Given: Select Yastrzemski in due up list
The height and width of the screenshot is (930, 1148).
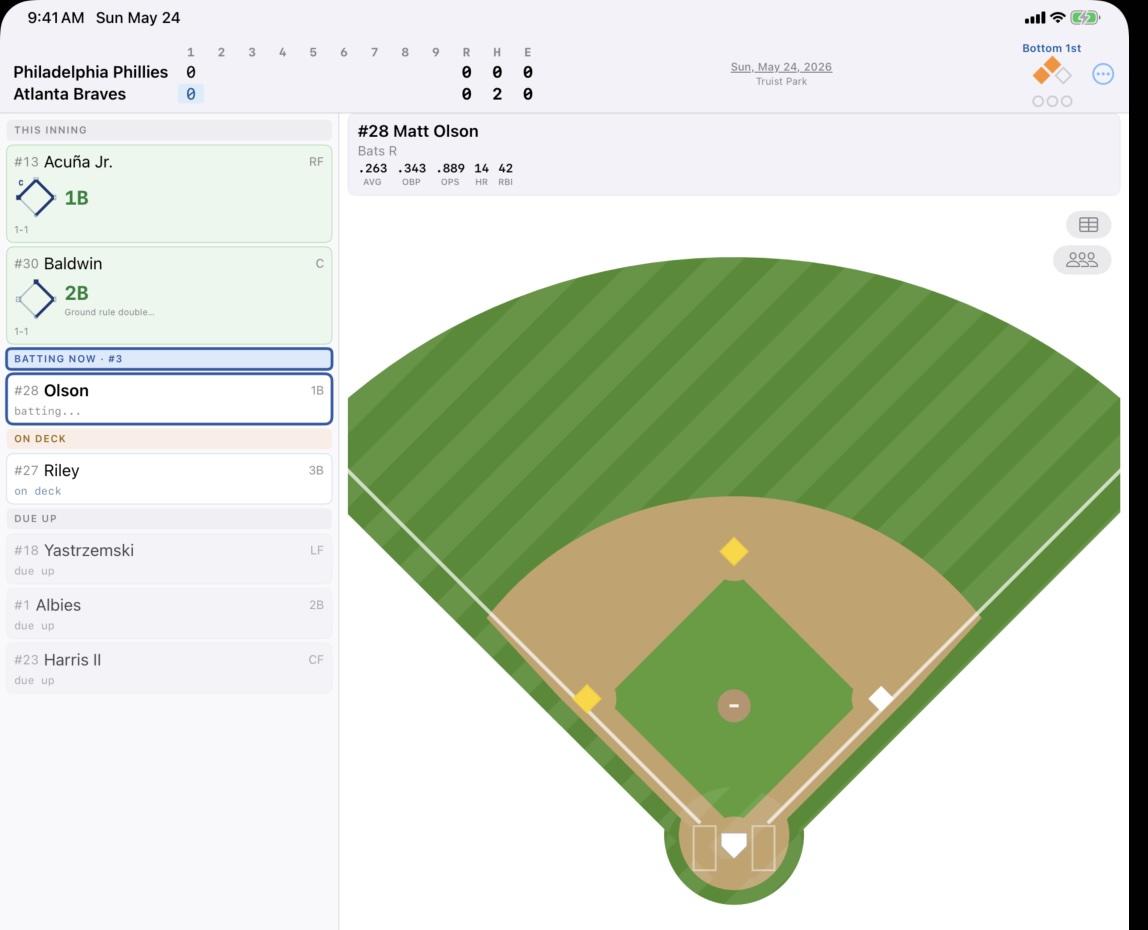Looking at the screenshot, I should pos(169,559).
